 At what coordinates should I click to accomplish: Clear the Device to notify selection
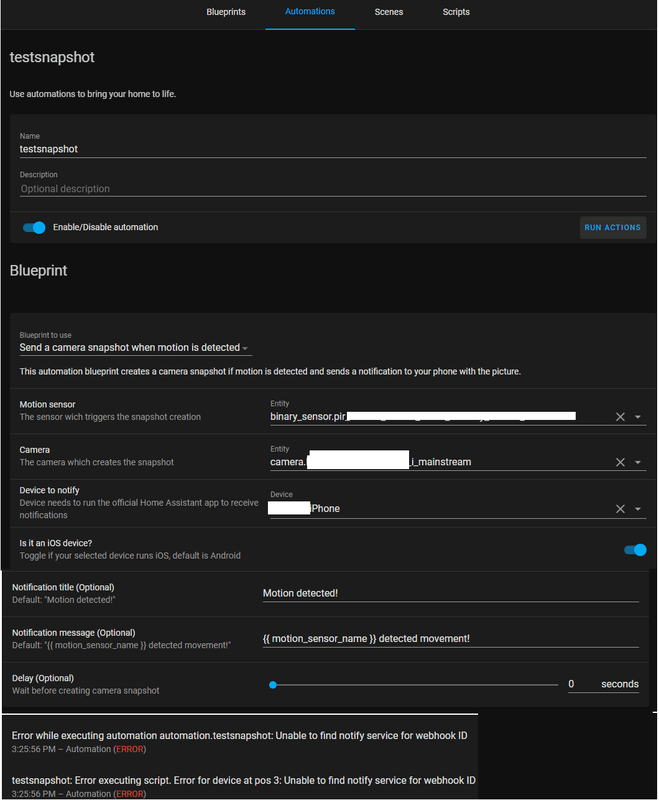tap(620, 509)
